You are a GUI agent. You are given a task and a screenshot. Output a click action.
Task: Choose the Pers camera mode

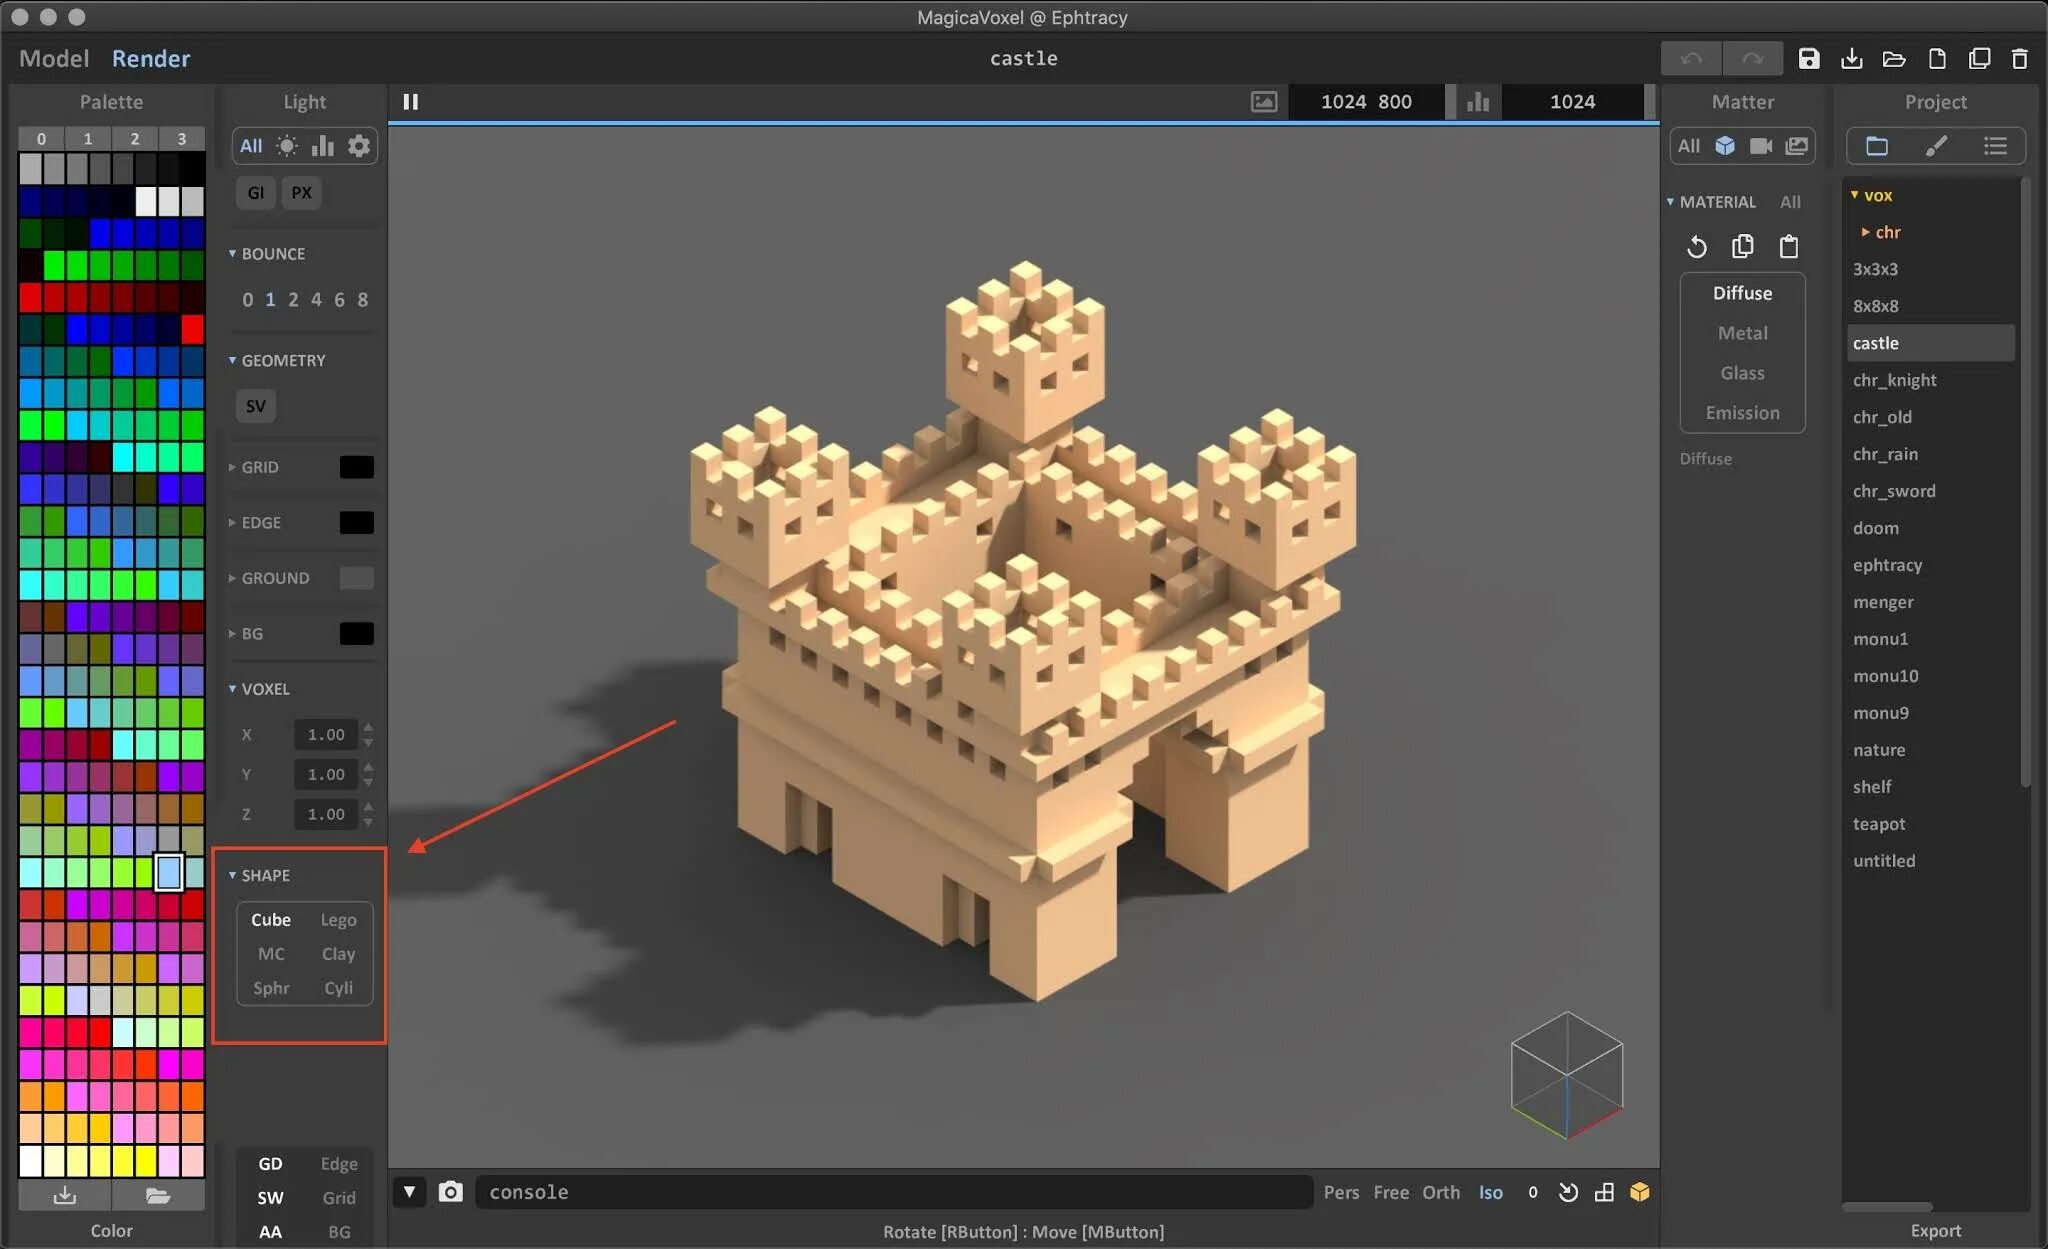pyautogui.click(x=1341, y=1192)
